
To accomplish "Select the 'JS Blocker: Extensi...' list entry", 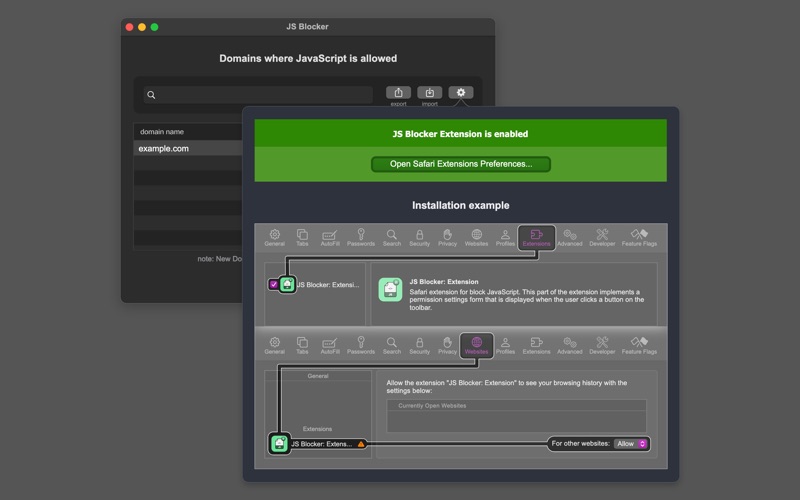I will tap(328, 285).
